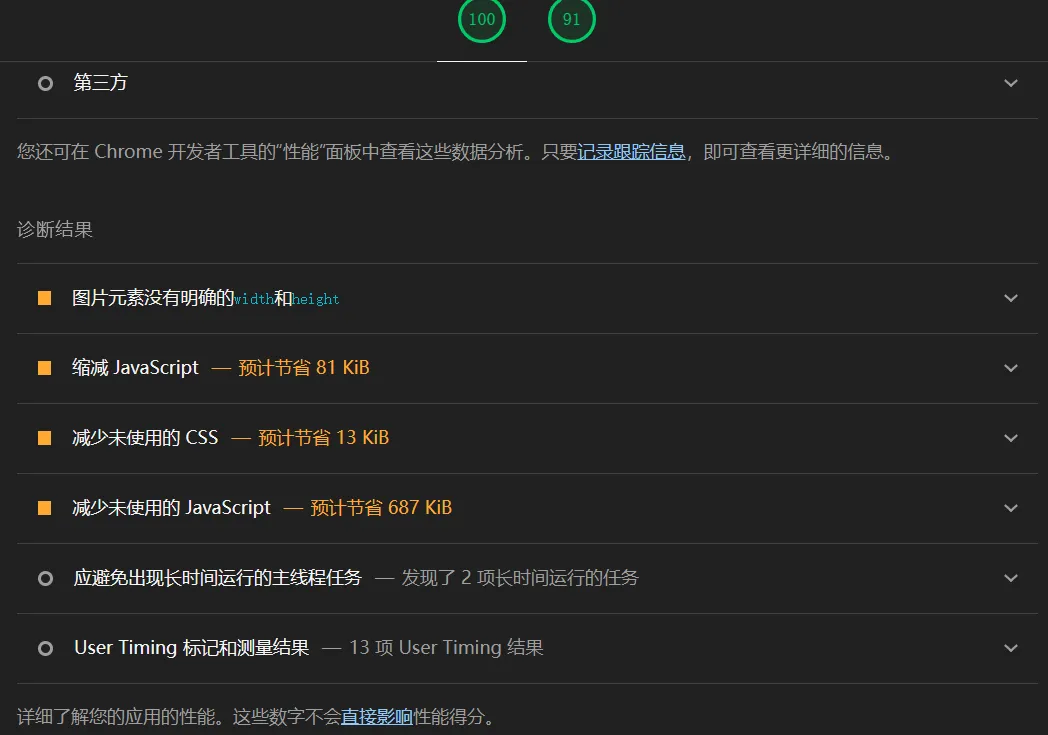Click orange square icon beside 图片元素没有明确的
1048x735 pixels.
[45, 298]
